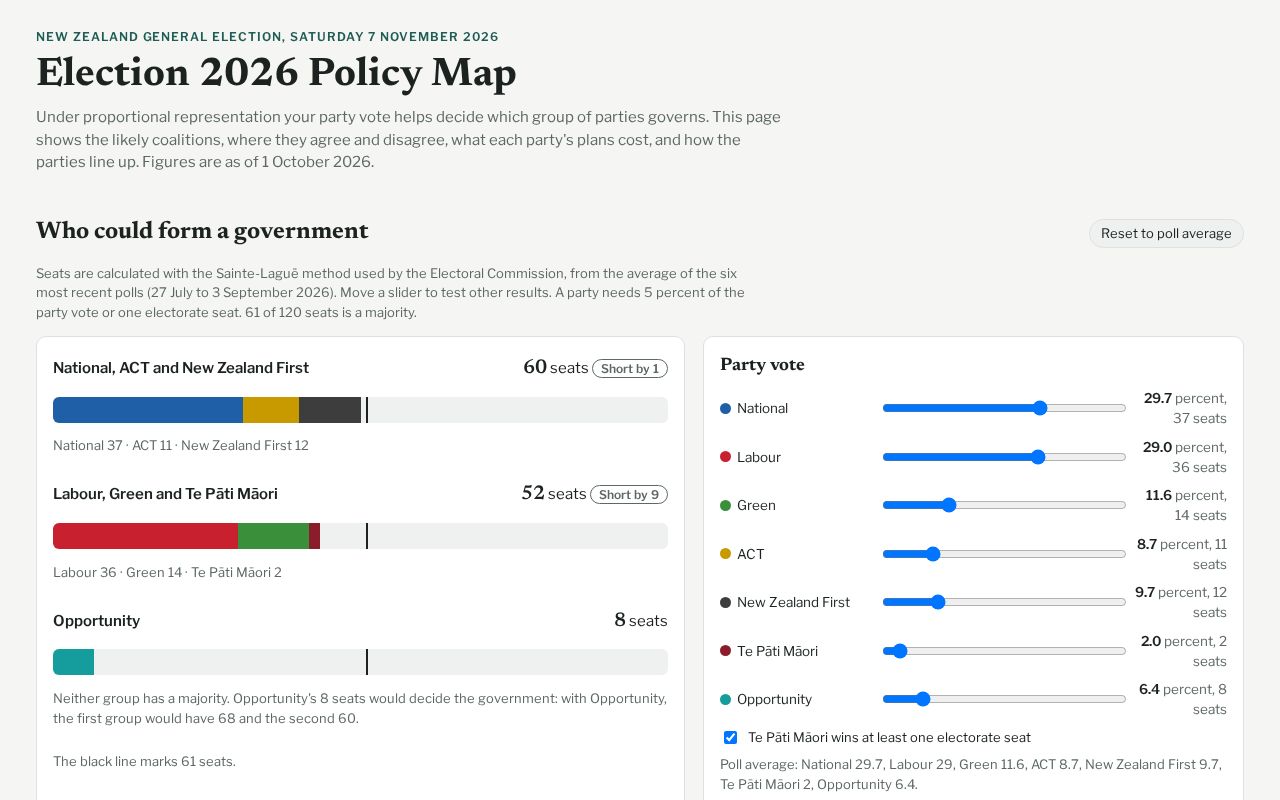Click the heading 'National, ACT and New Zealand First'
Image resolution: width=1280 pixels, height=800 pixels.
click(x=181, y=368)
